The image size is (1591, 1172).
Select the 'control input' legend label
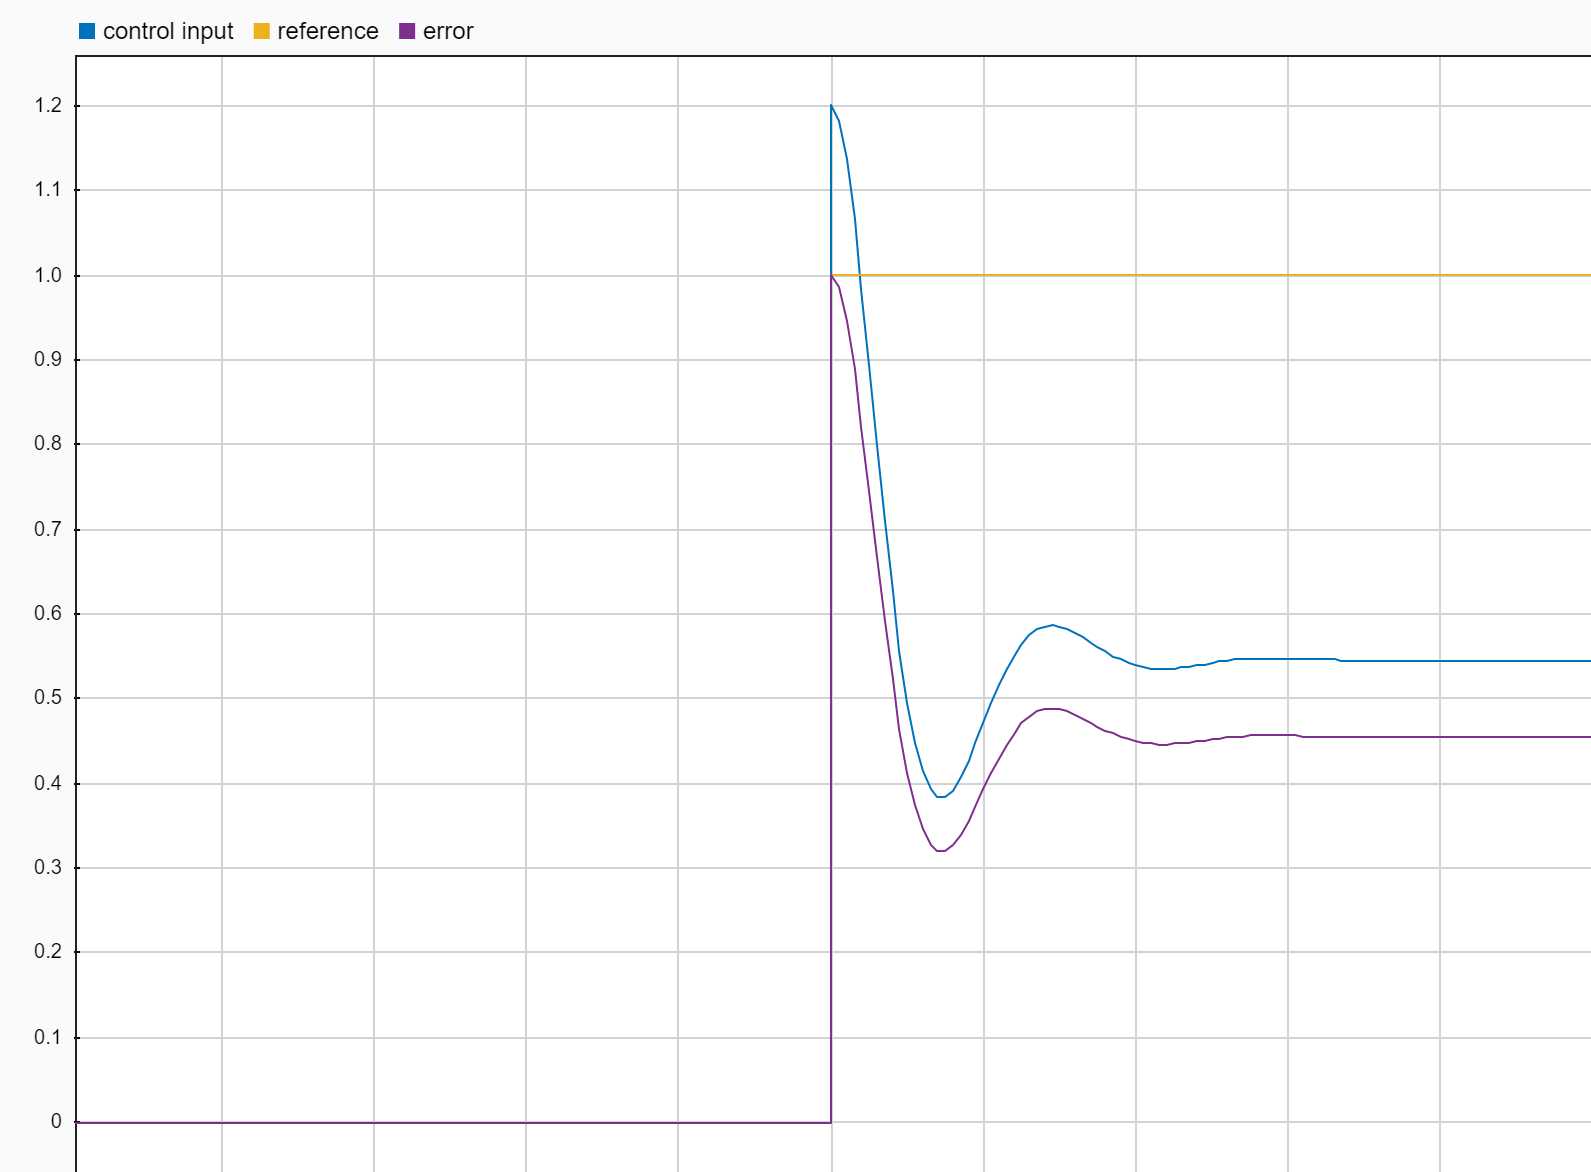point(168,31)
